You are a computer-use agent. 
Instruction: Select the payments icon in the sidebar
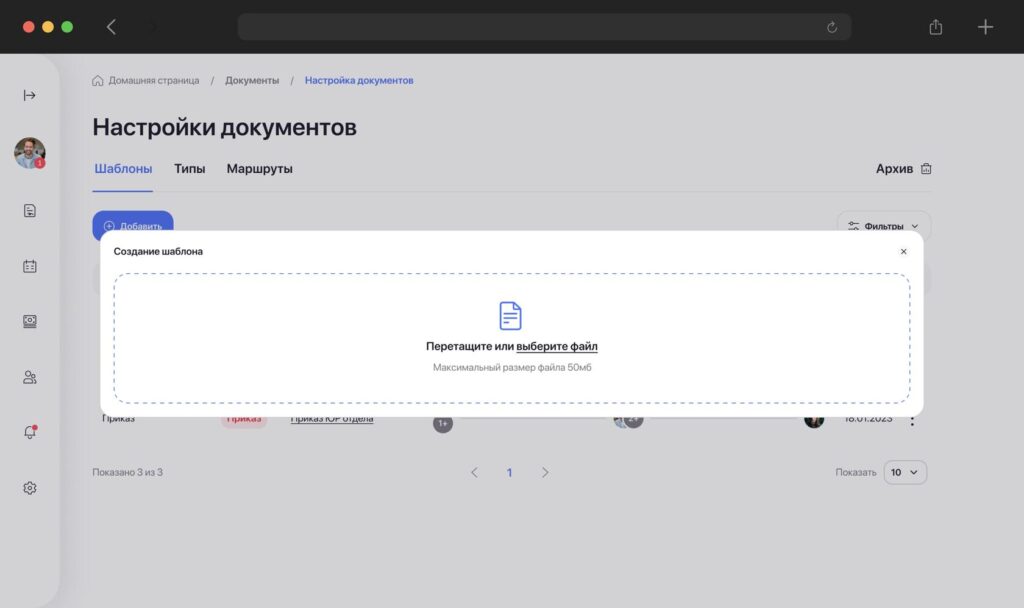click(29, 321)
